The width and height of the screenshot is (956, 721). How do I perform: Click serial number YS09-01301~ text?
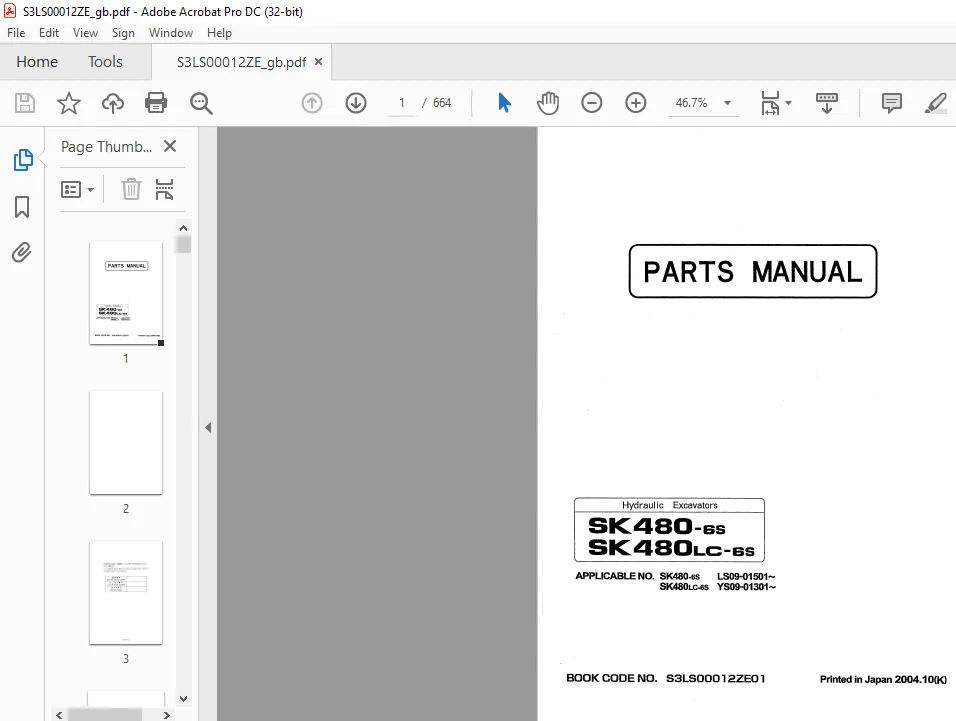(746, 587)
